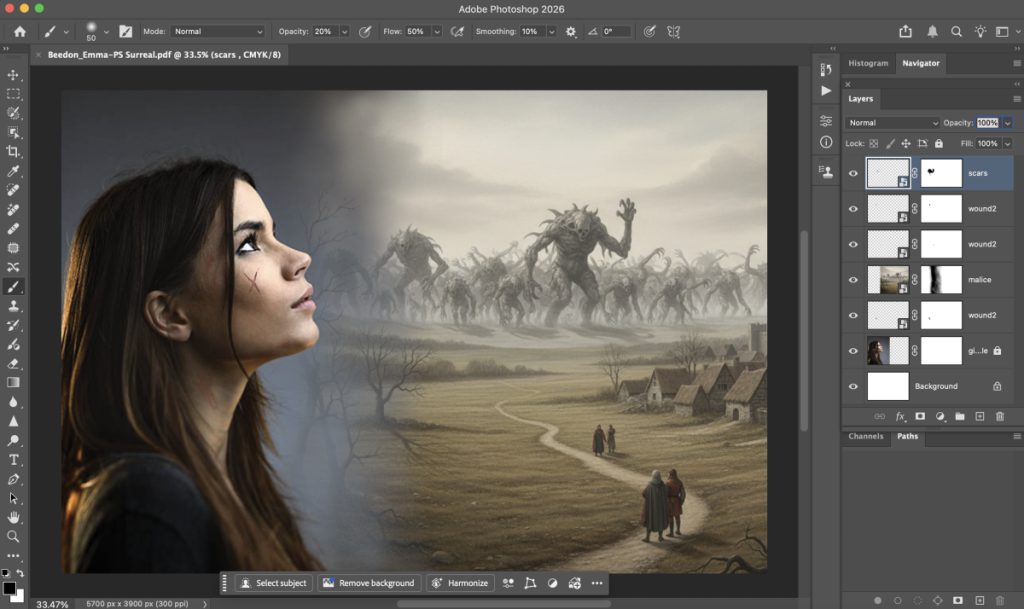The width and height of the screenshot is (1024, 609).
Task: Open the brush Mode dropdown
Action: (218, 32)
